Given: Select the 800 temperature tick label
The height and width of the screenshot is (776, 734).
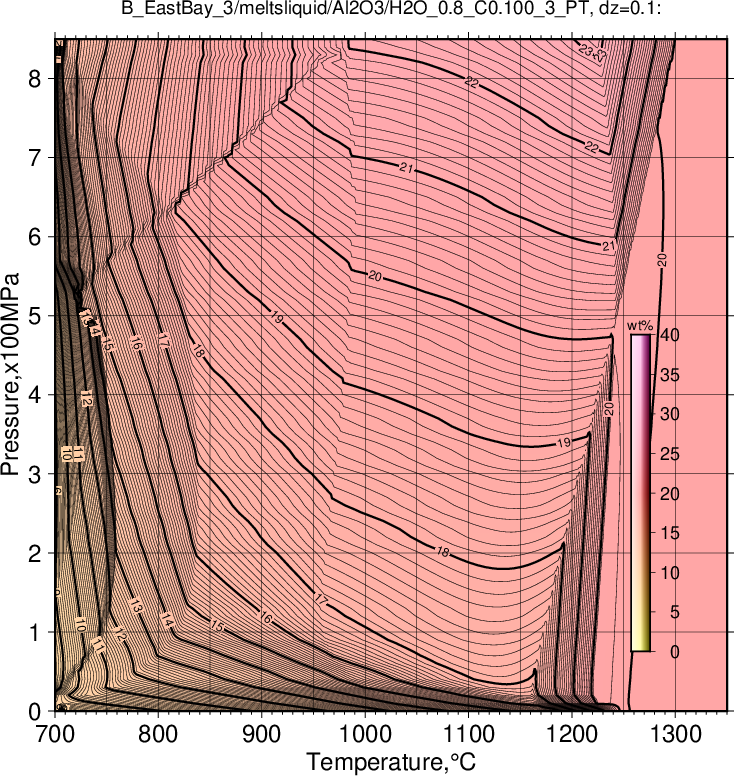Looking at the screenshot, I should [158, 734].
